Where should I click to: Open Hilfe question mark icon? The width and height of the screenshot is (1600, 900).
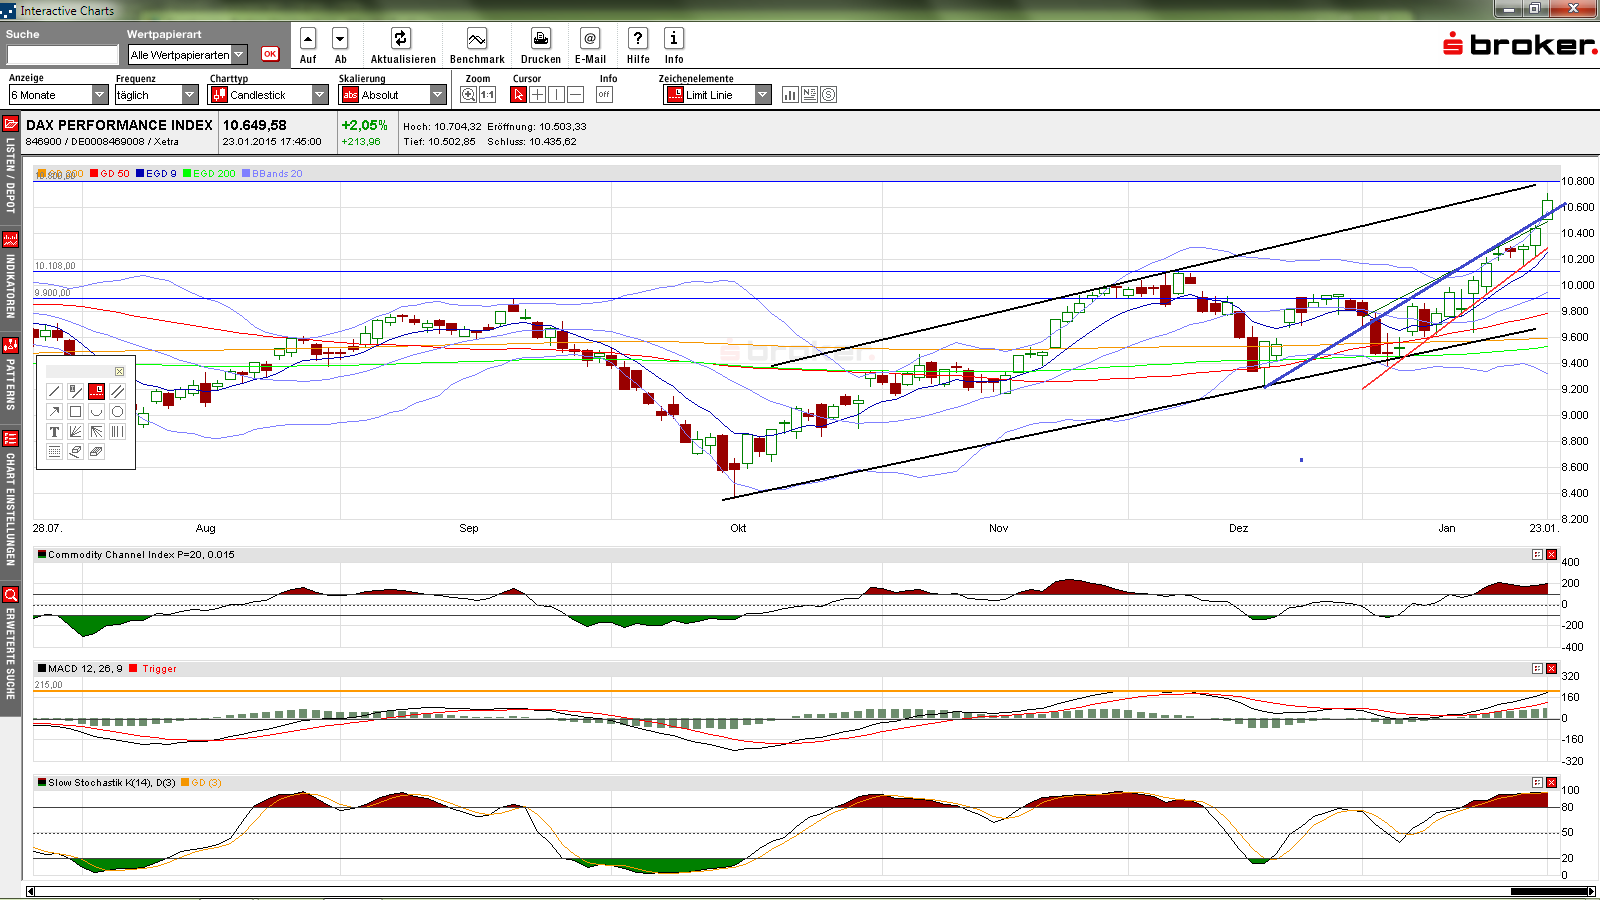click(x=638, y=39)
